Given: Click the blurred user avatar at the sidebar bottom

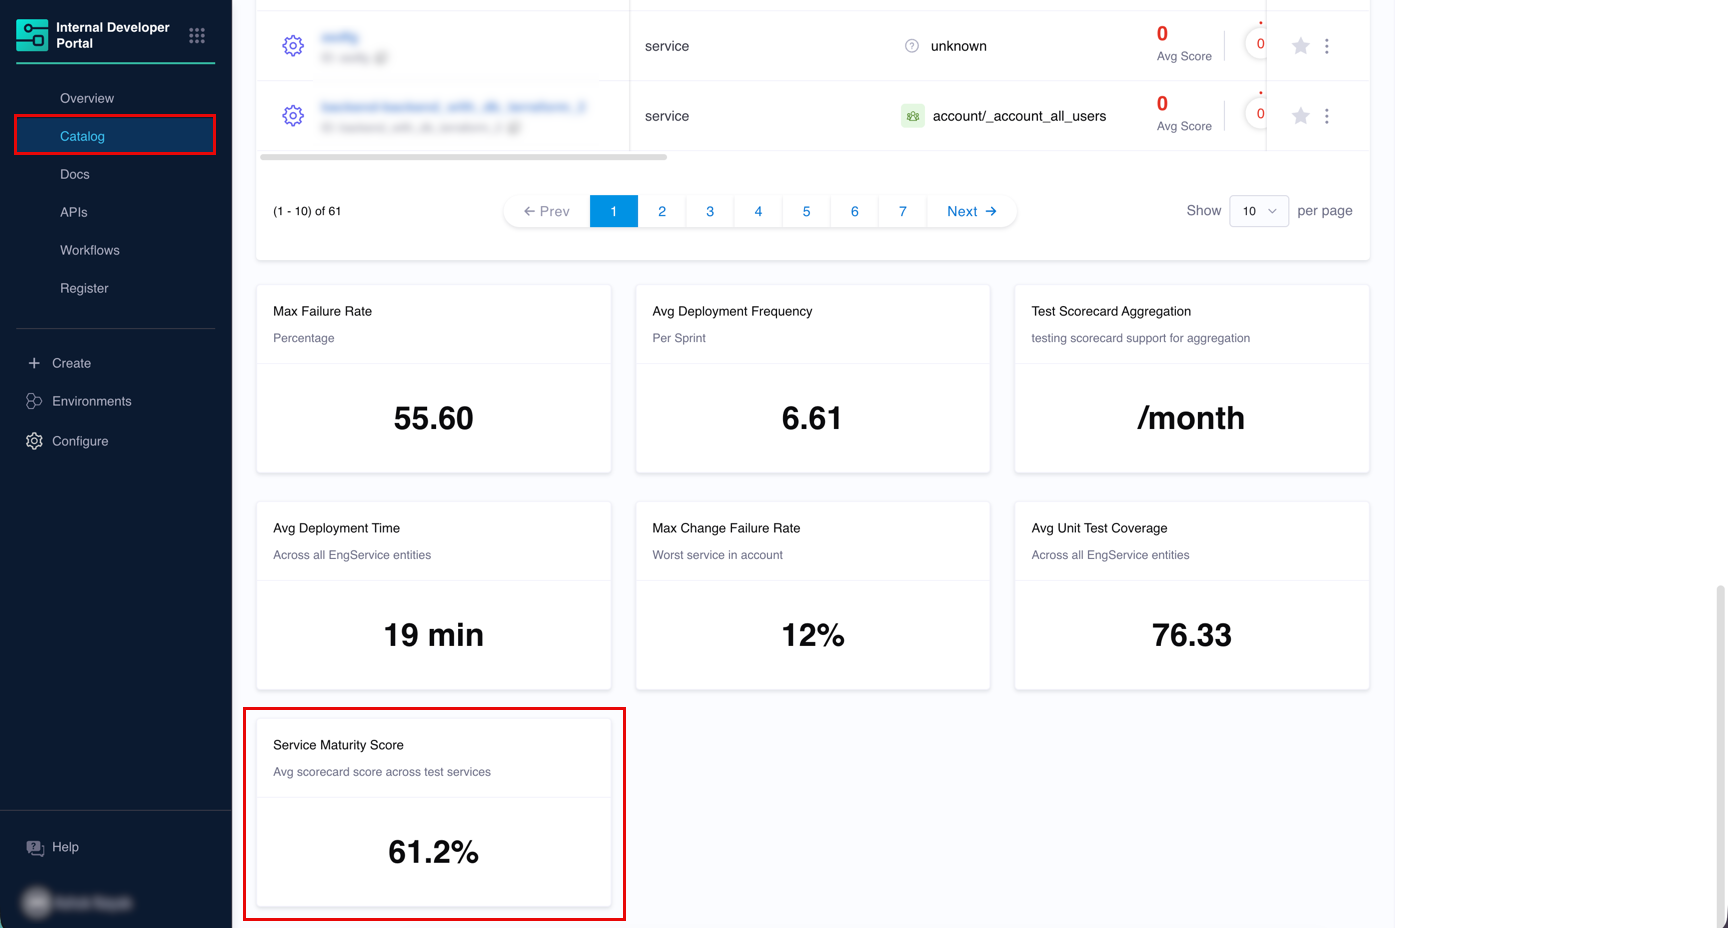Looking at the screenshot, I should click(37, 903).
